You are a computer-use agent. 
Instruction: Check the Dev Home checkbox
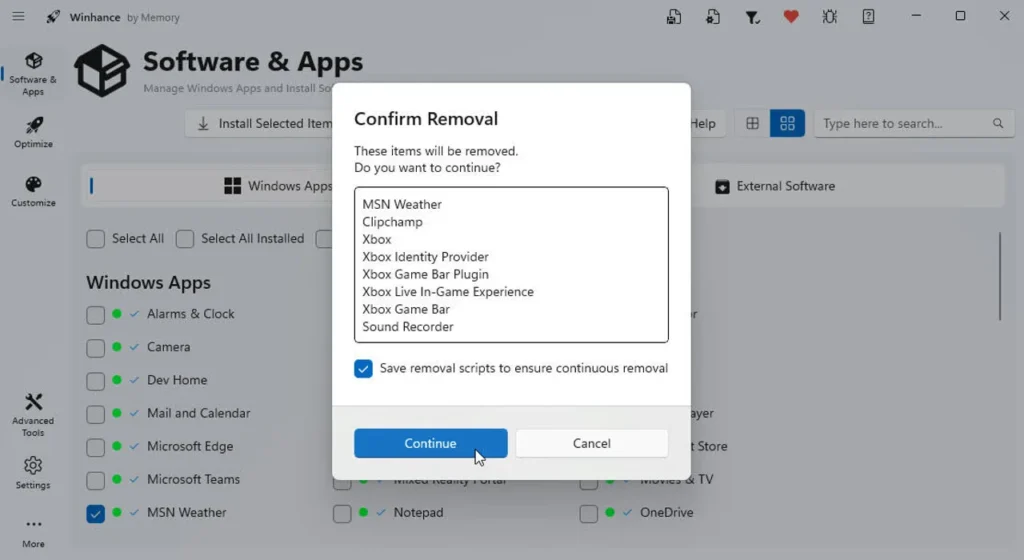[95, 381]
